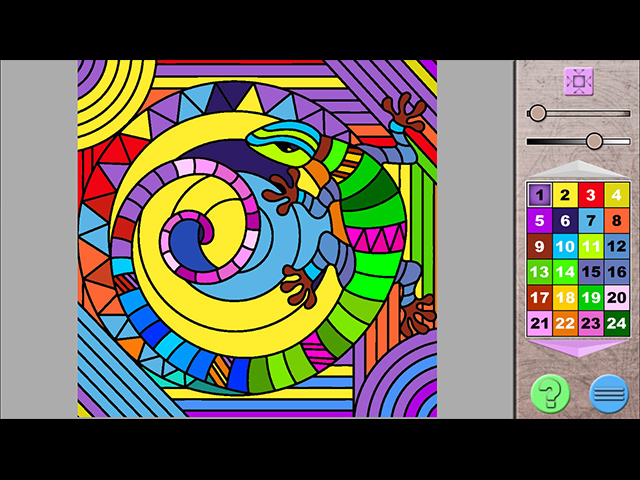Select color number 1 purple swatch
This screenshot has height=480, width=640.
[x=539, y=195]
